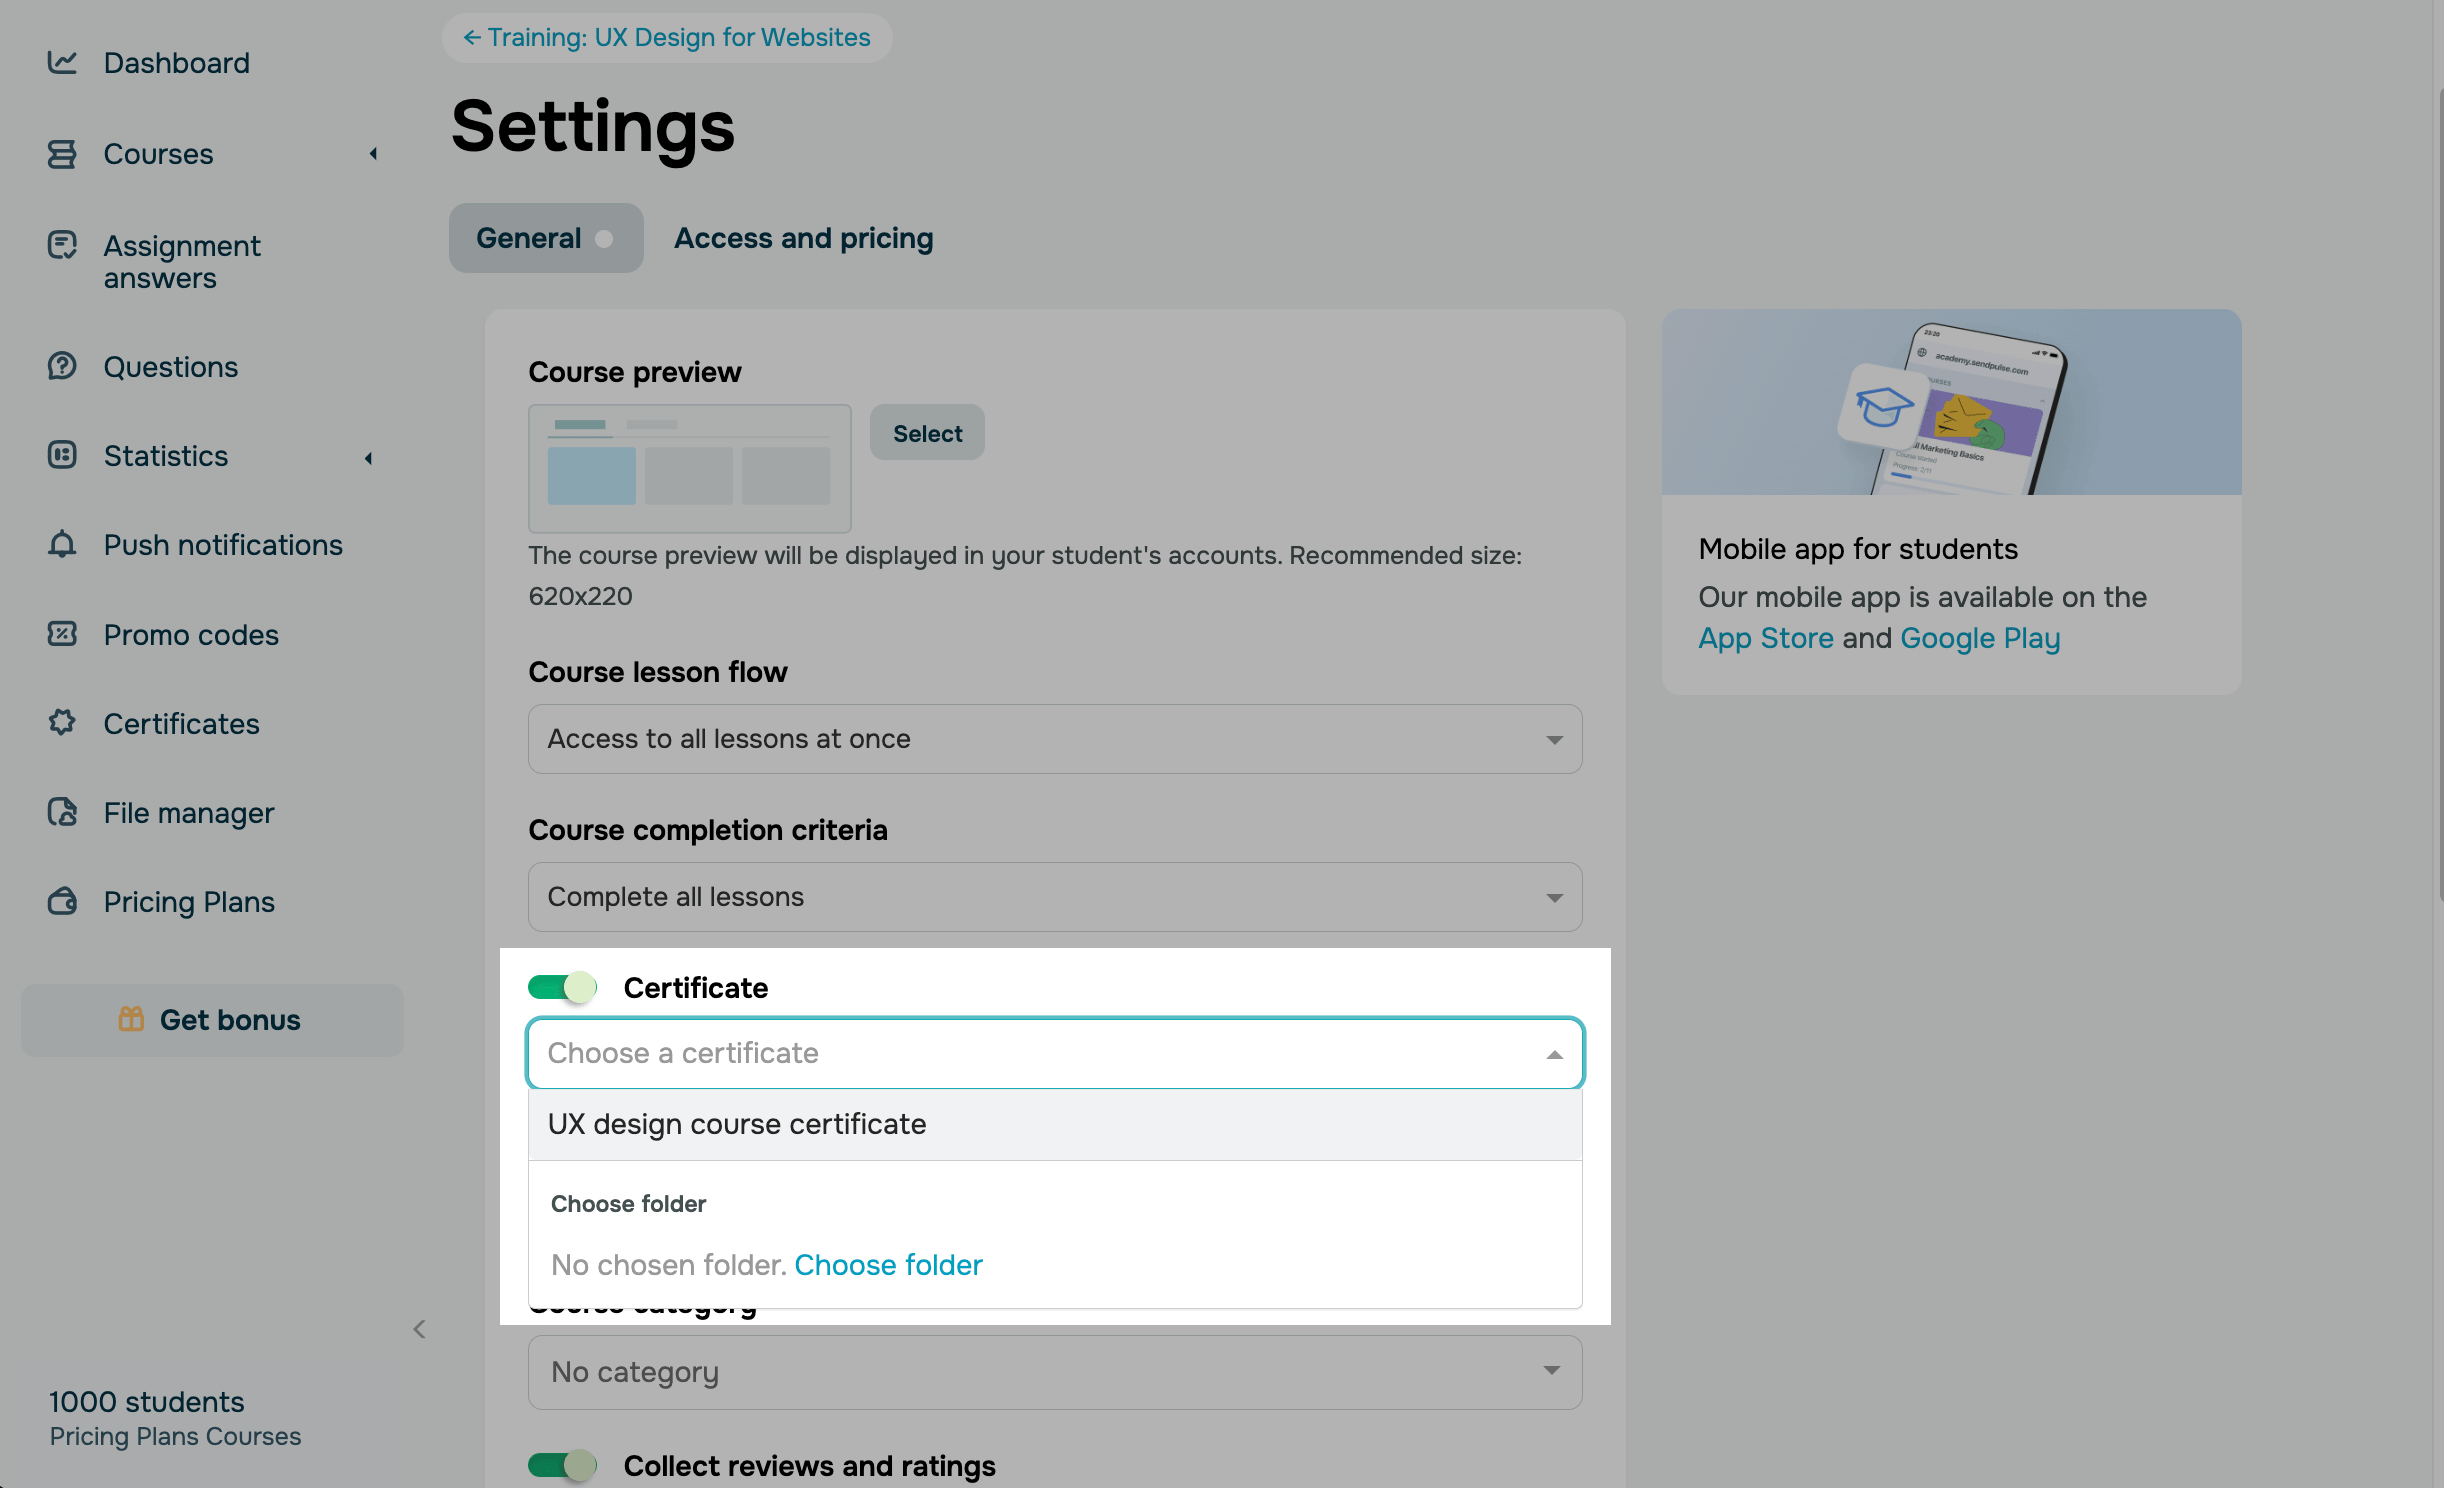
Task: Click the course preview thumbnail
Action: click(689, 468)
